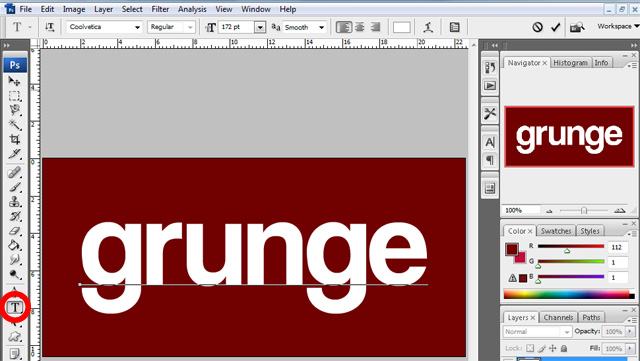Image resolution: width=640 pixels, height=361 pixels.
Task: Select the History Brush tool
Action: [x=14, y=216]
